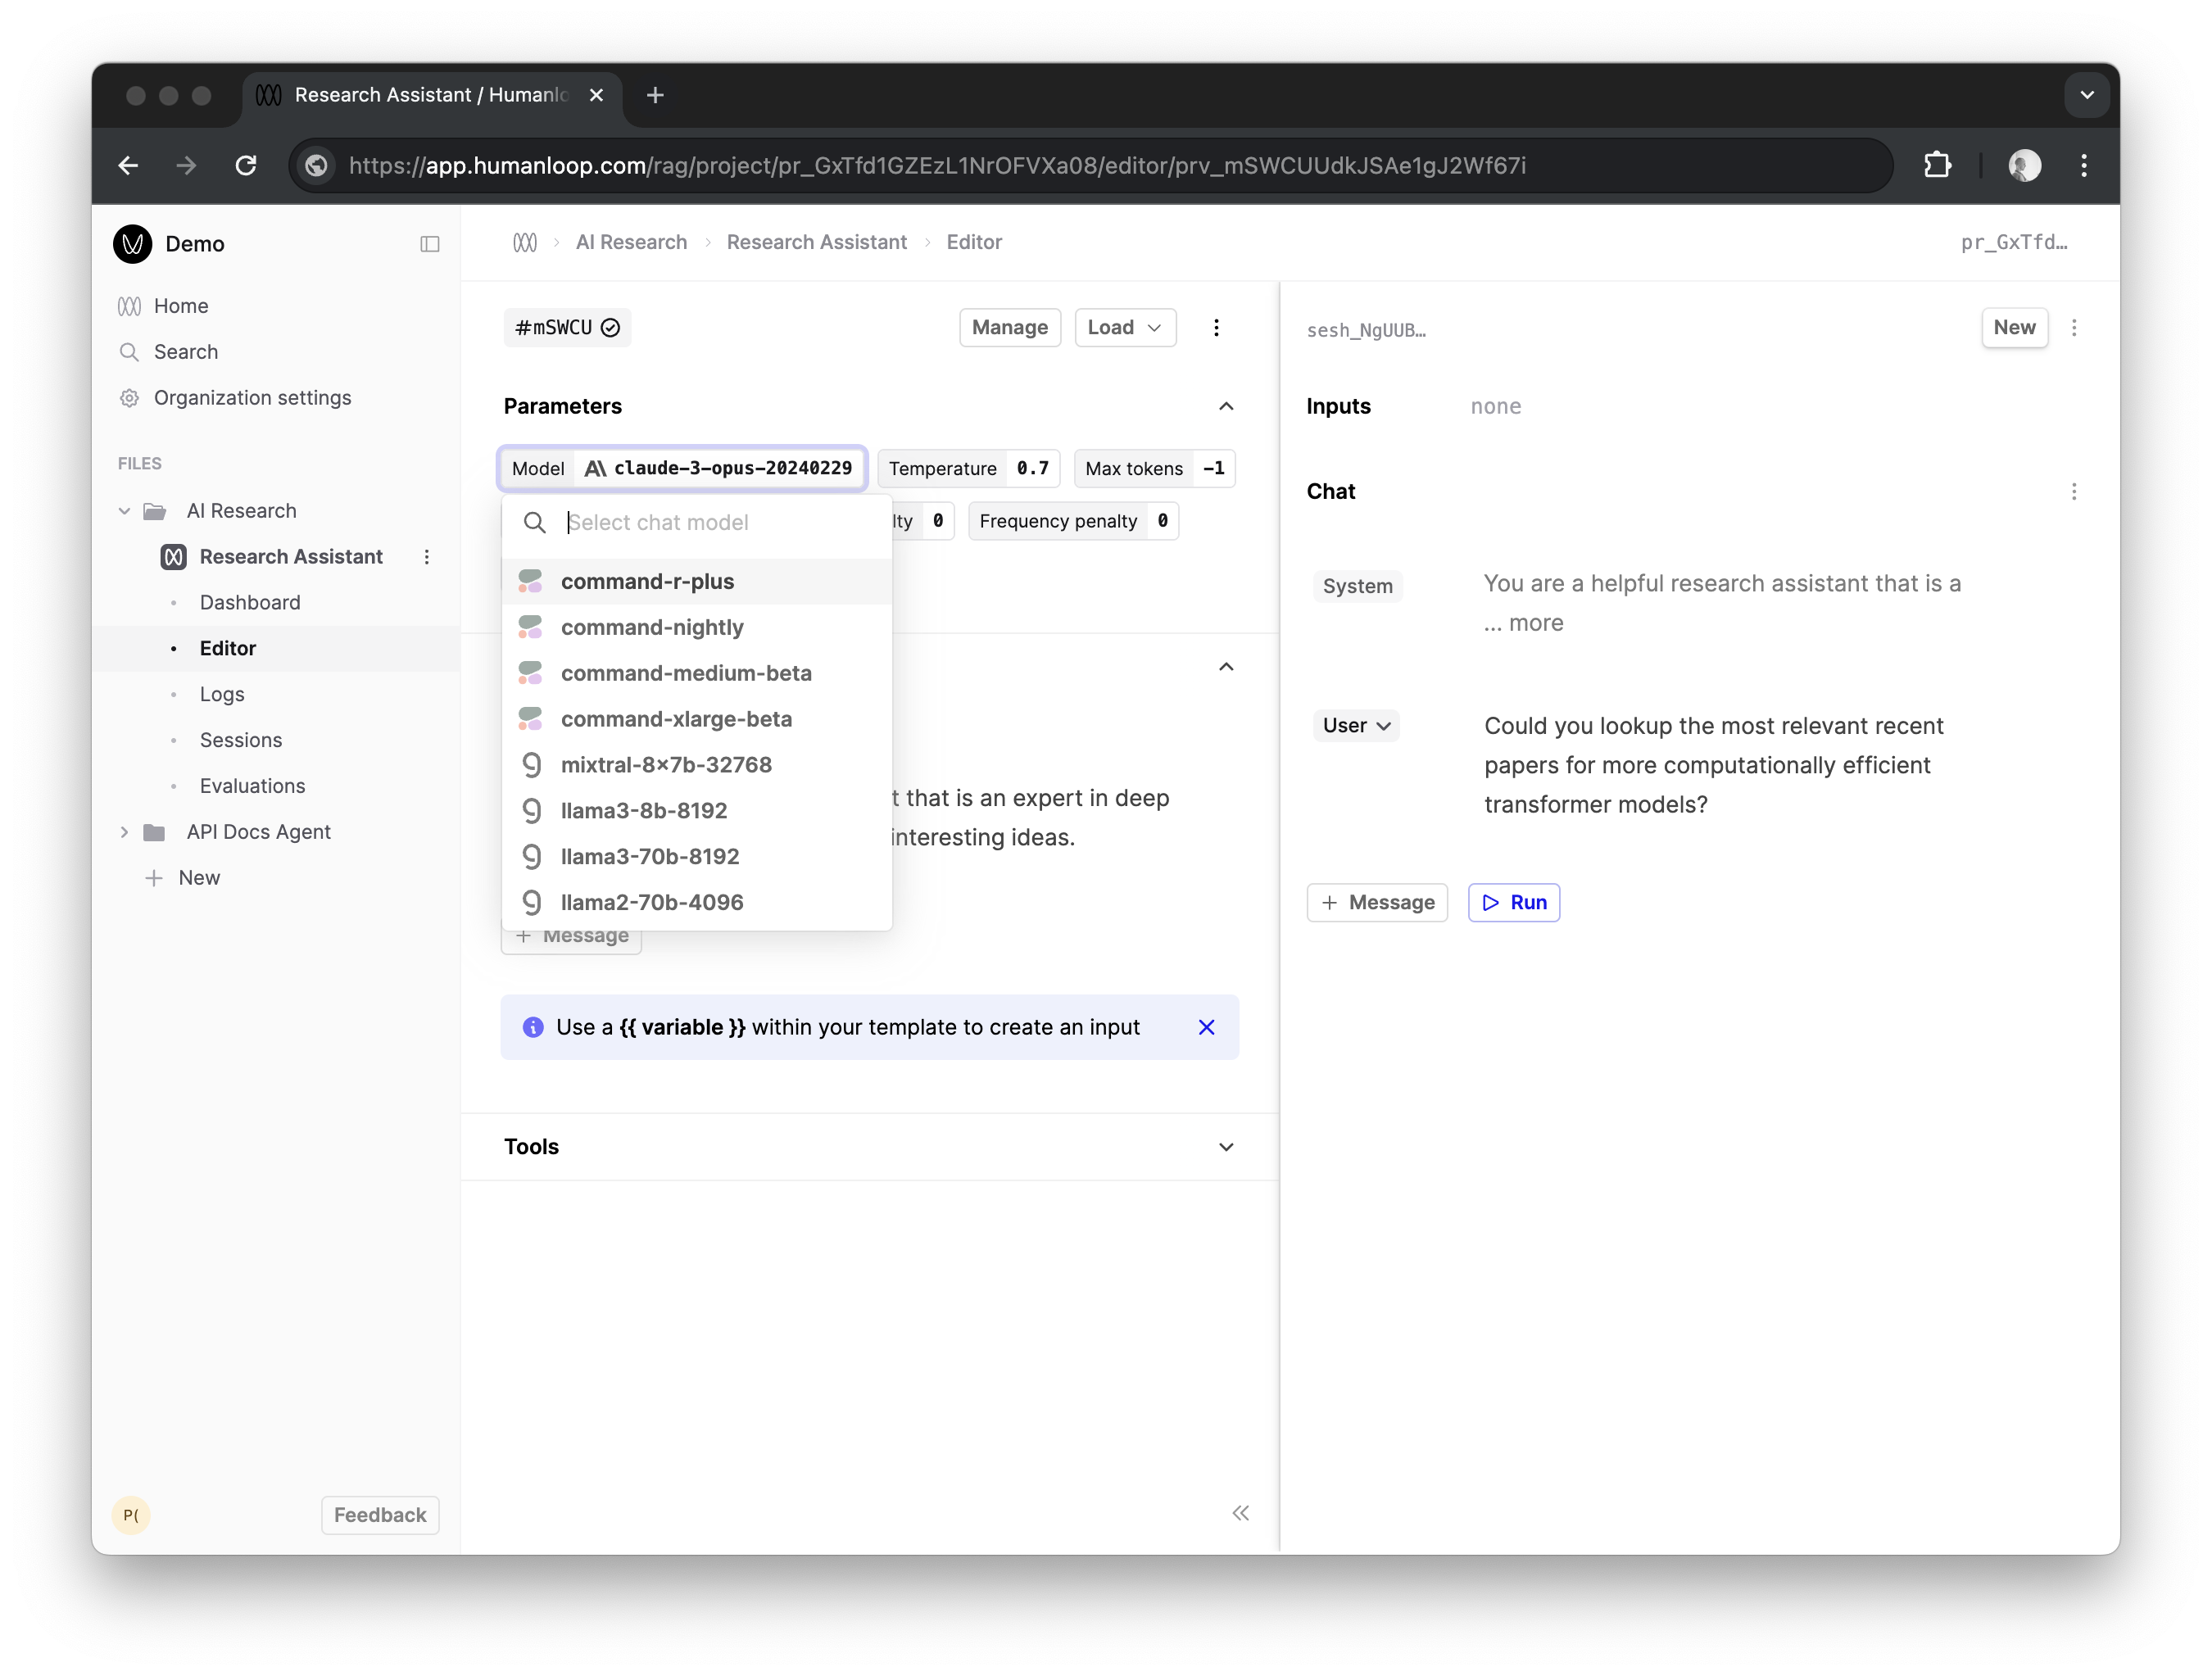Select the AI Research folder row
This screenshot has height=1676, width=2212.
coord(242,511)
